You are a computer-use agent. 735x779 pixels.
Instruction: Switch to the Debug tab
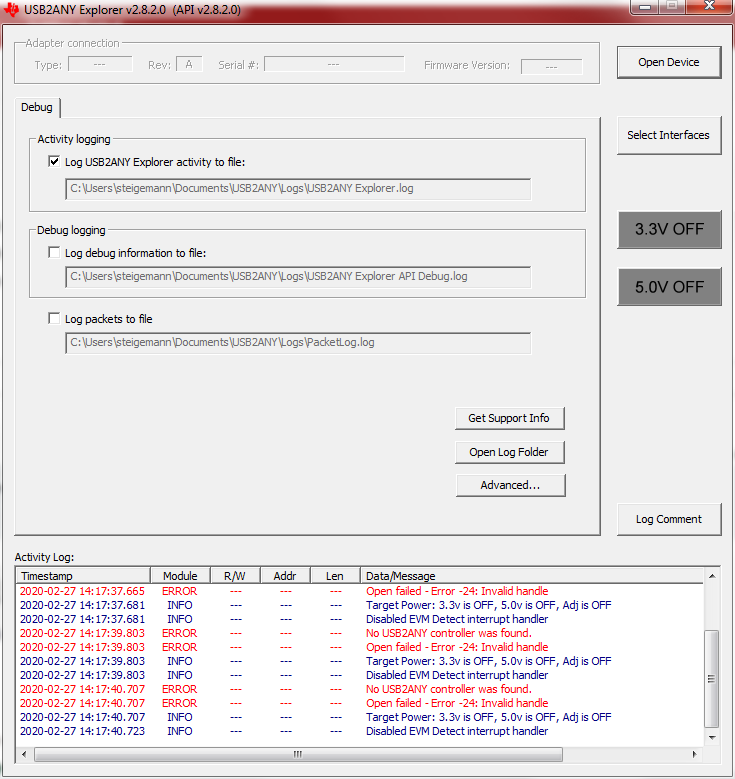(37, 107)
